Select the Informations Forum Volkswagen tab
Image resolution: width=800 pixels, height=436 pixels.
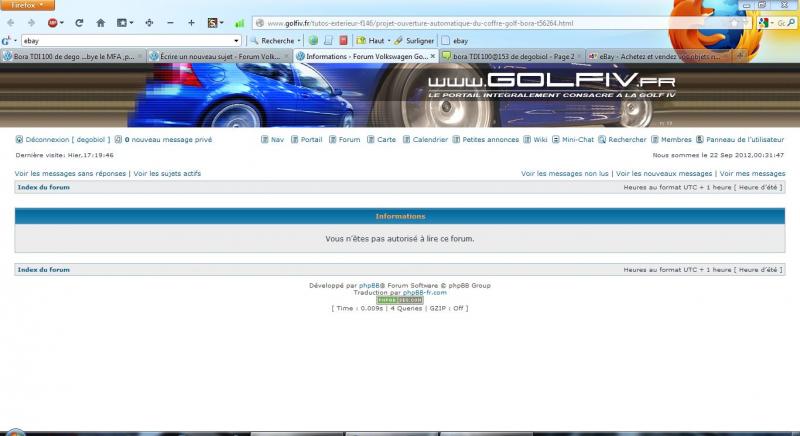tap(366, 57)
